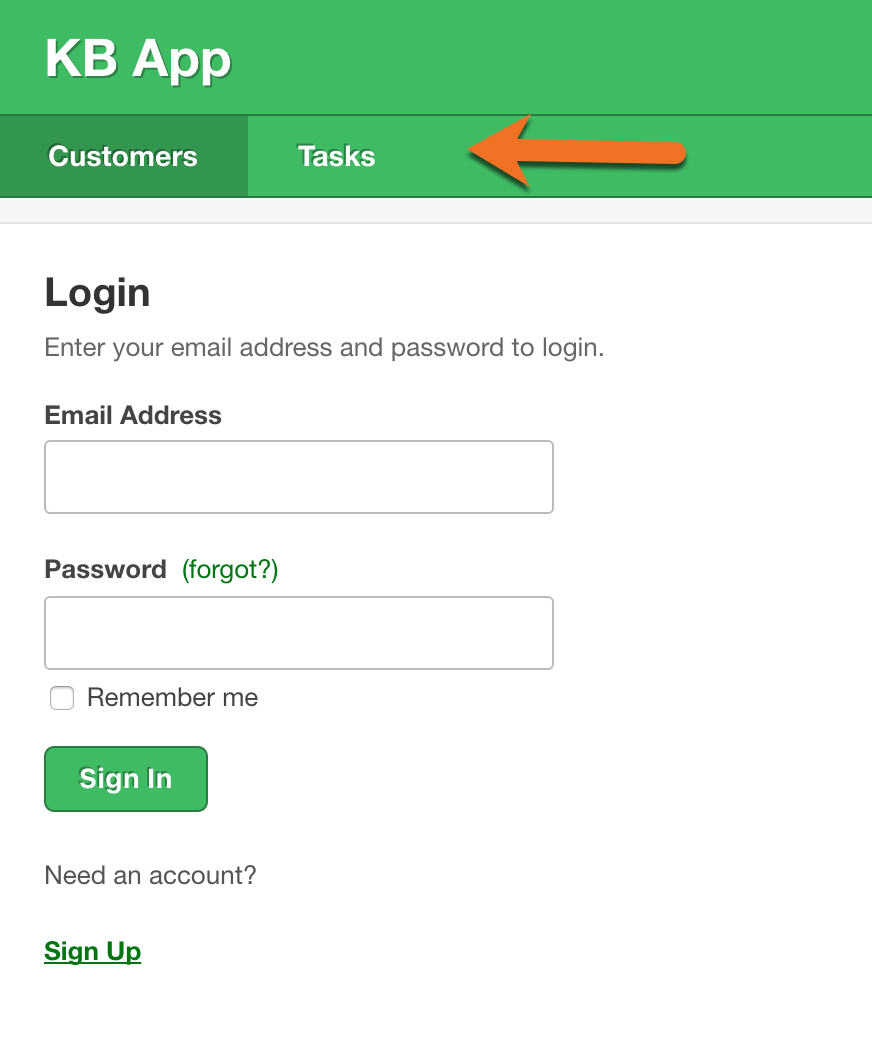
Task: Click the Email Address label
Action: (x=133, y=415)
